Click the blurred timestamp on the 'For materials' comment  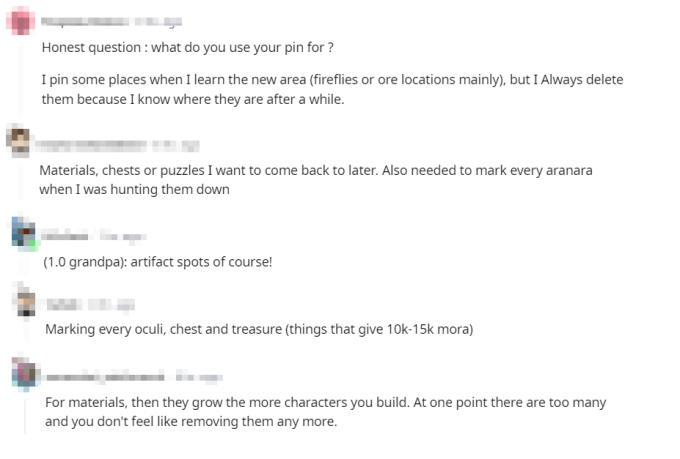[x=200, y=377]
